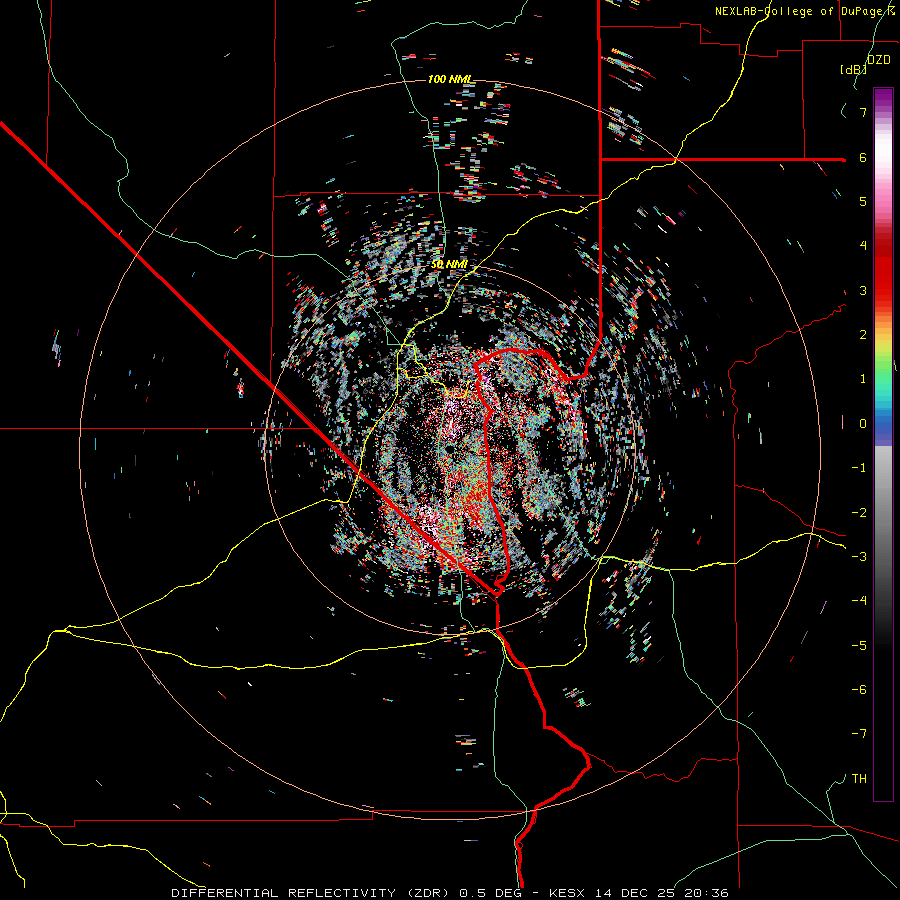Click the "DZD" product label above the scale
The width and height of the screenshot is (900, 900).
878,60
